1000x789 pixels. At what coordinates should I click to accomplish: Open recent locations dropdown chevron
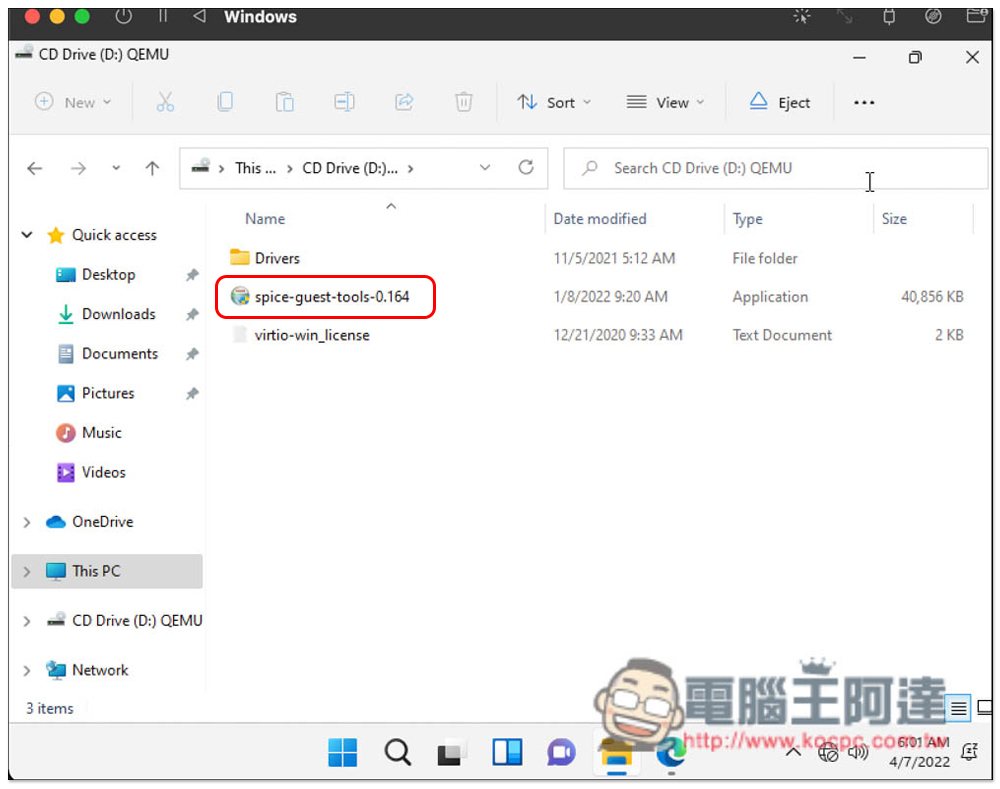[x=115, y=168]
